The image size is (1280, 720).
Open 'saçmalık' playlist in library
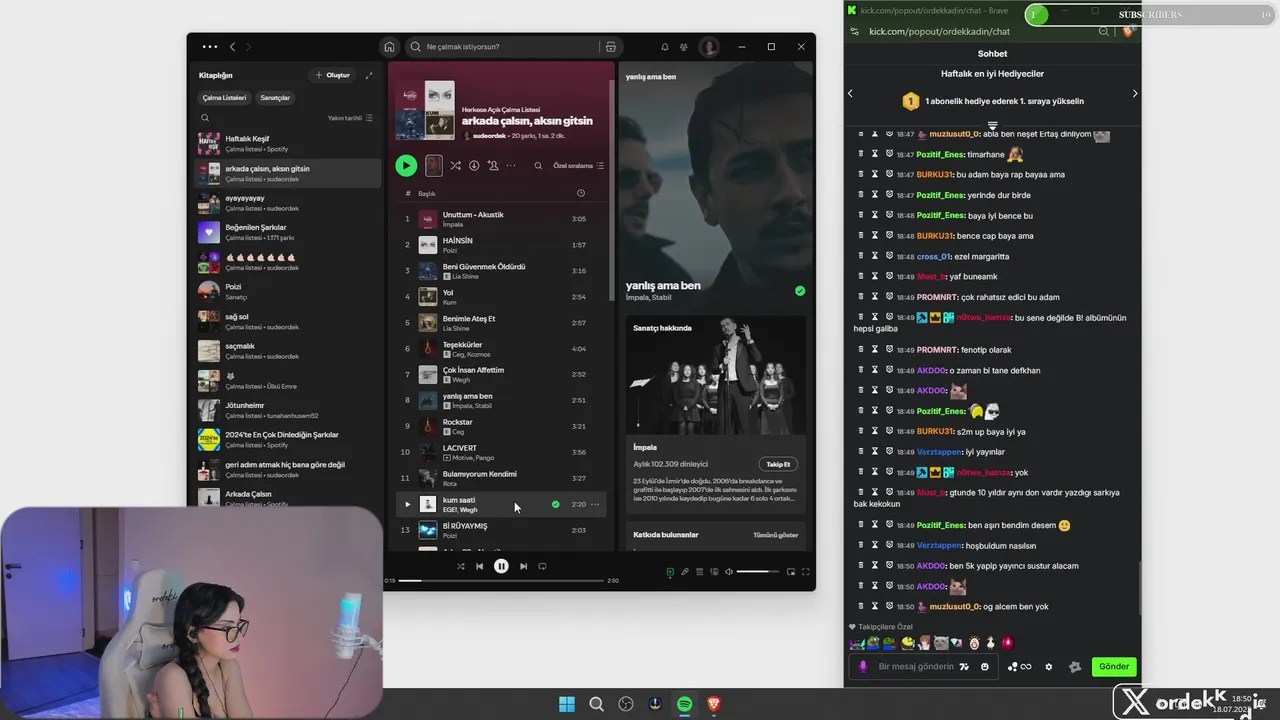pos(288,350)
